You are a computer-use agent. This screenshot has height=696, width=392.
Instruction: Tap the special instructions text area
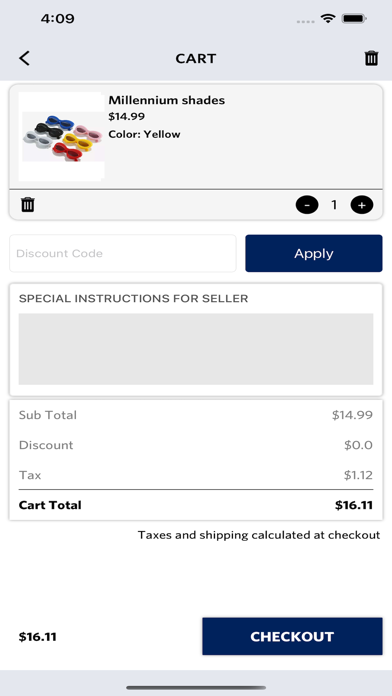click(x=196, y=349)
